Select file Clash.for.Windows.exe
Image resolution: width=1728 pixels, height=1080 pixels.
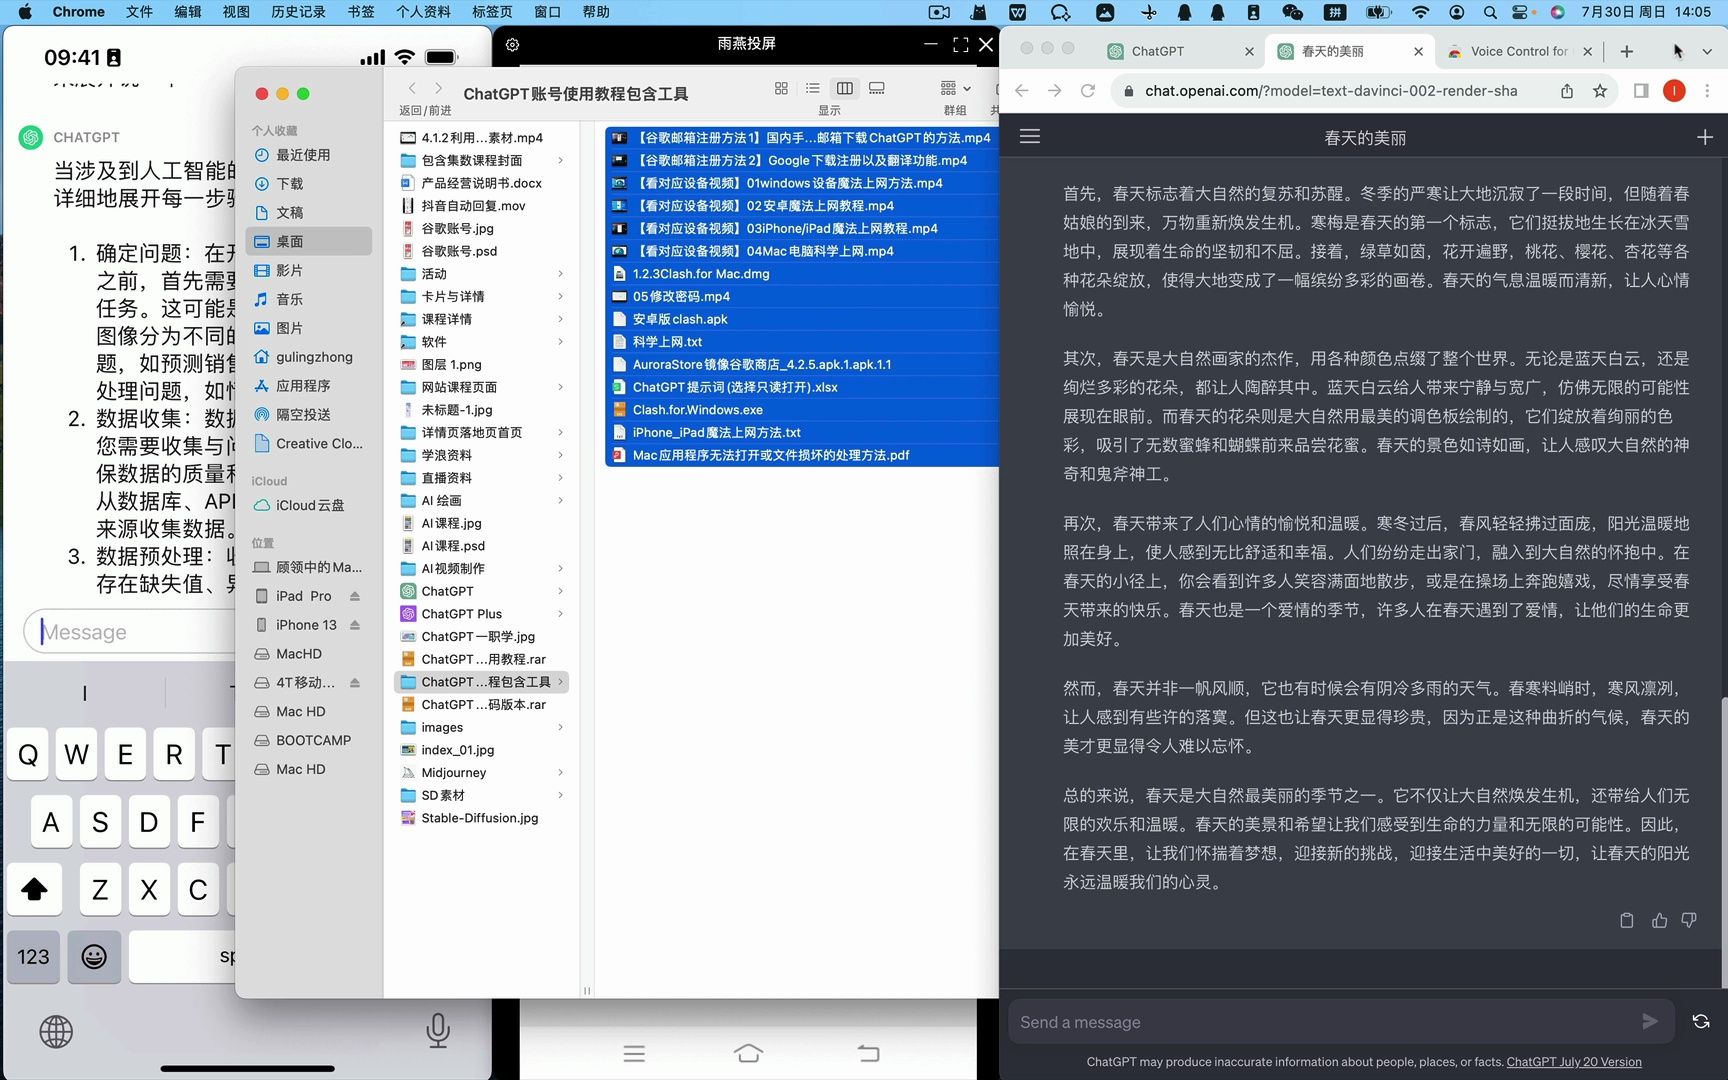pos(802,410)
